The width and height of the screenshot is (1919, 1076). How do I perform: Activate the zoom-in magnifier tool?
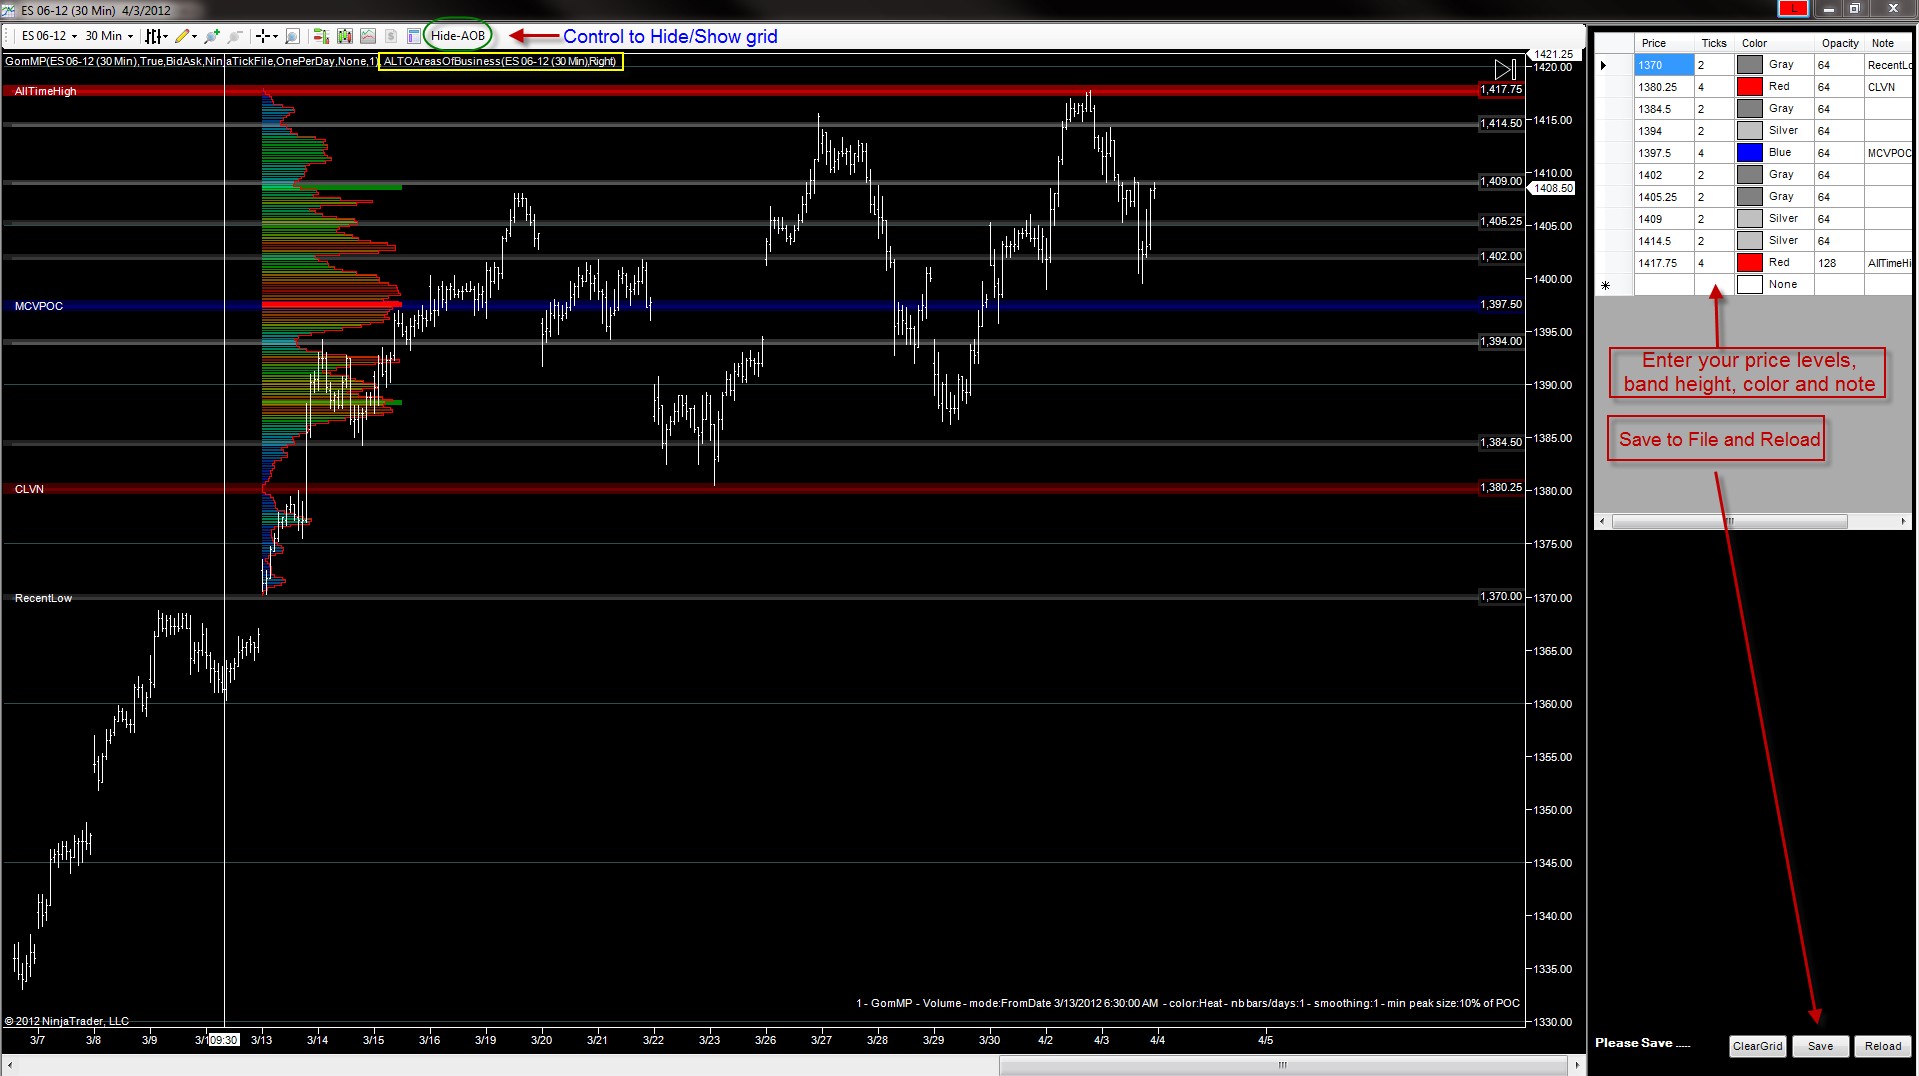tap(292, 36)
